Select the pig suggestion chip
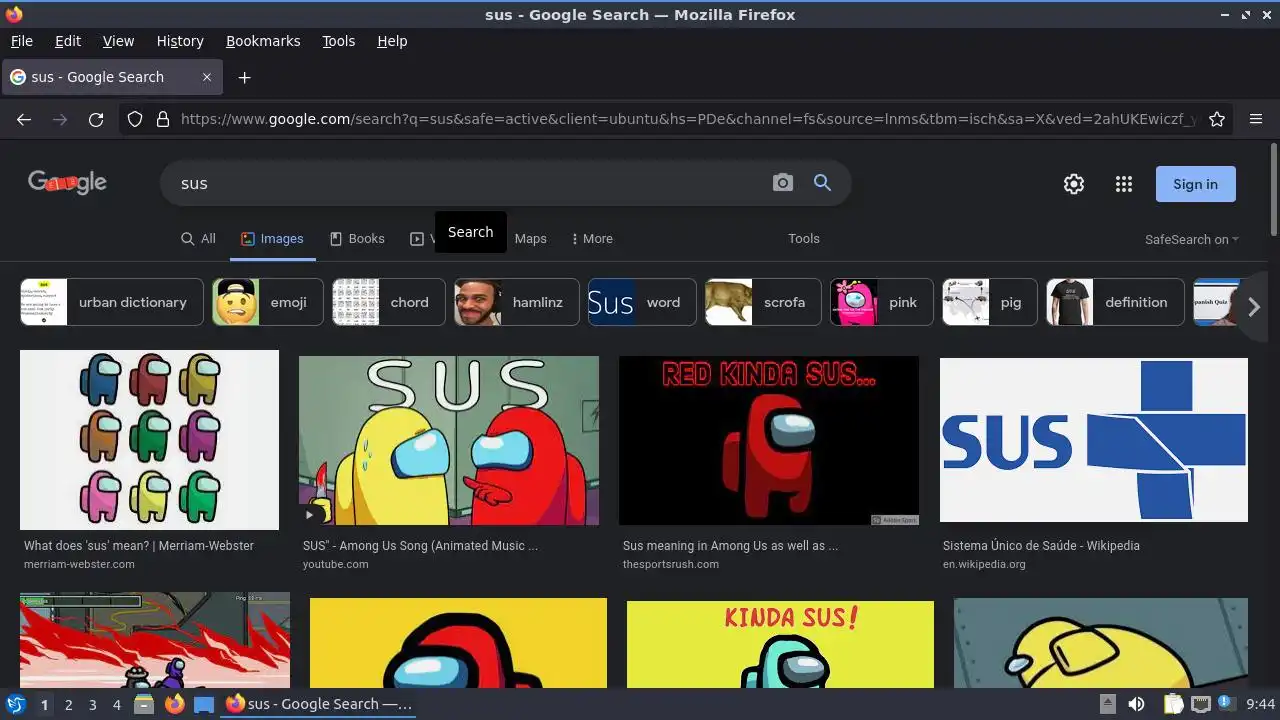Screen dimensions: 1280x720 pyautogui.click(x=990, y=302)
